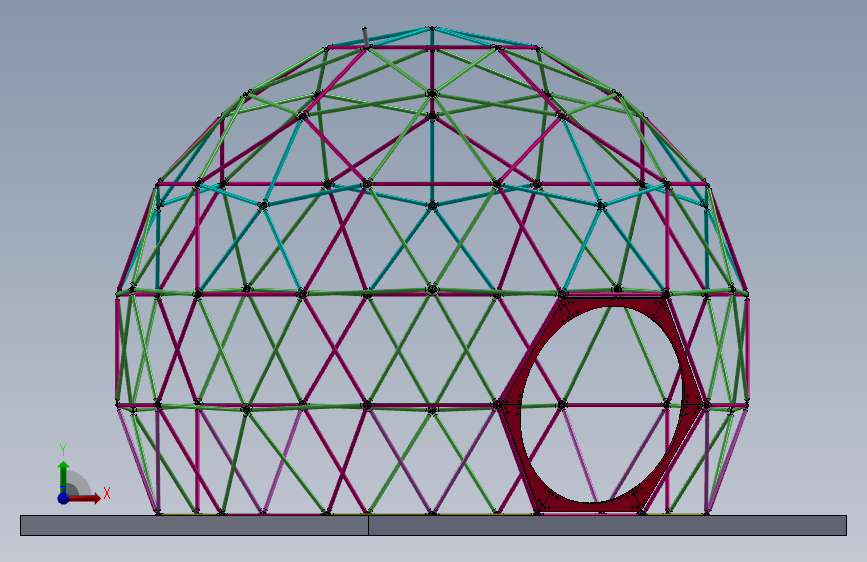Select the right gray base plate section
The height and width of the screenshot is (562, 867).
[607, 525]
